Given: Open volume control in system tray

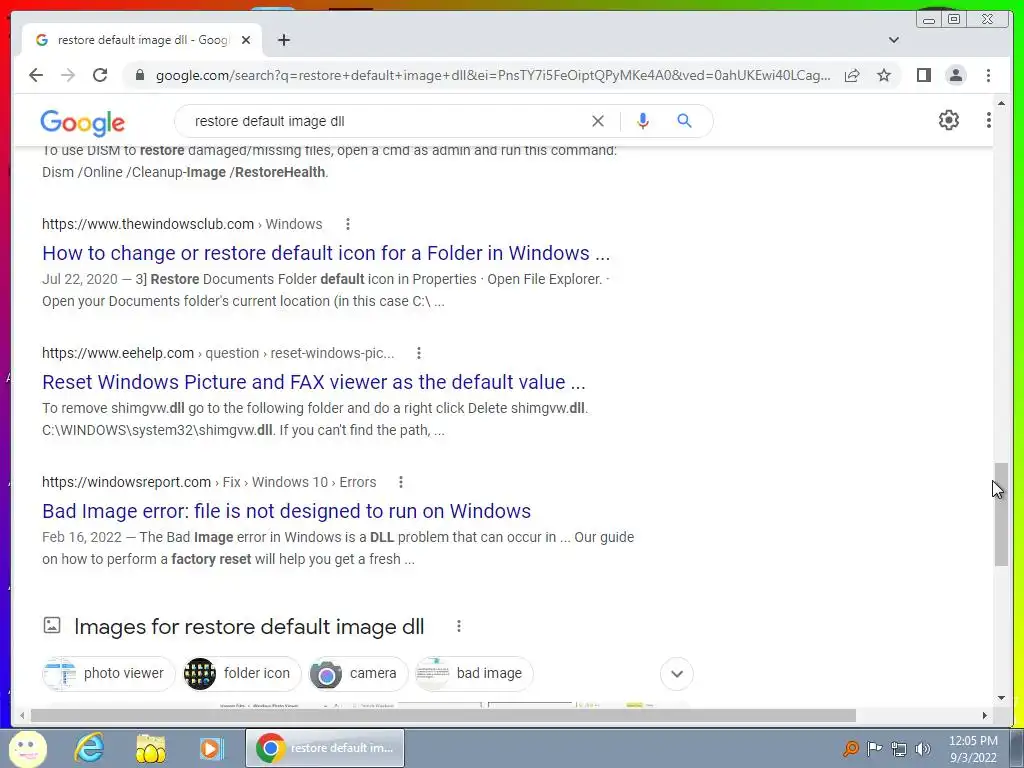Looking at the screenshot, I should [x=923, y=748].
